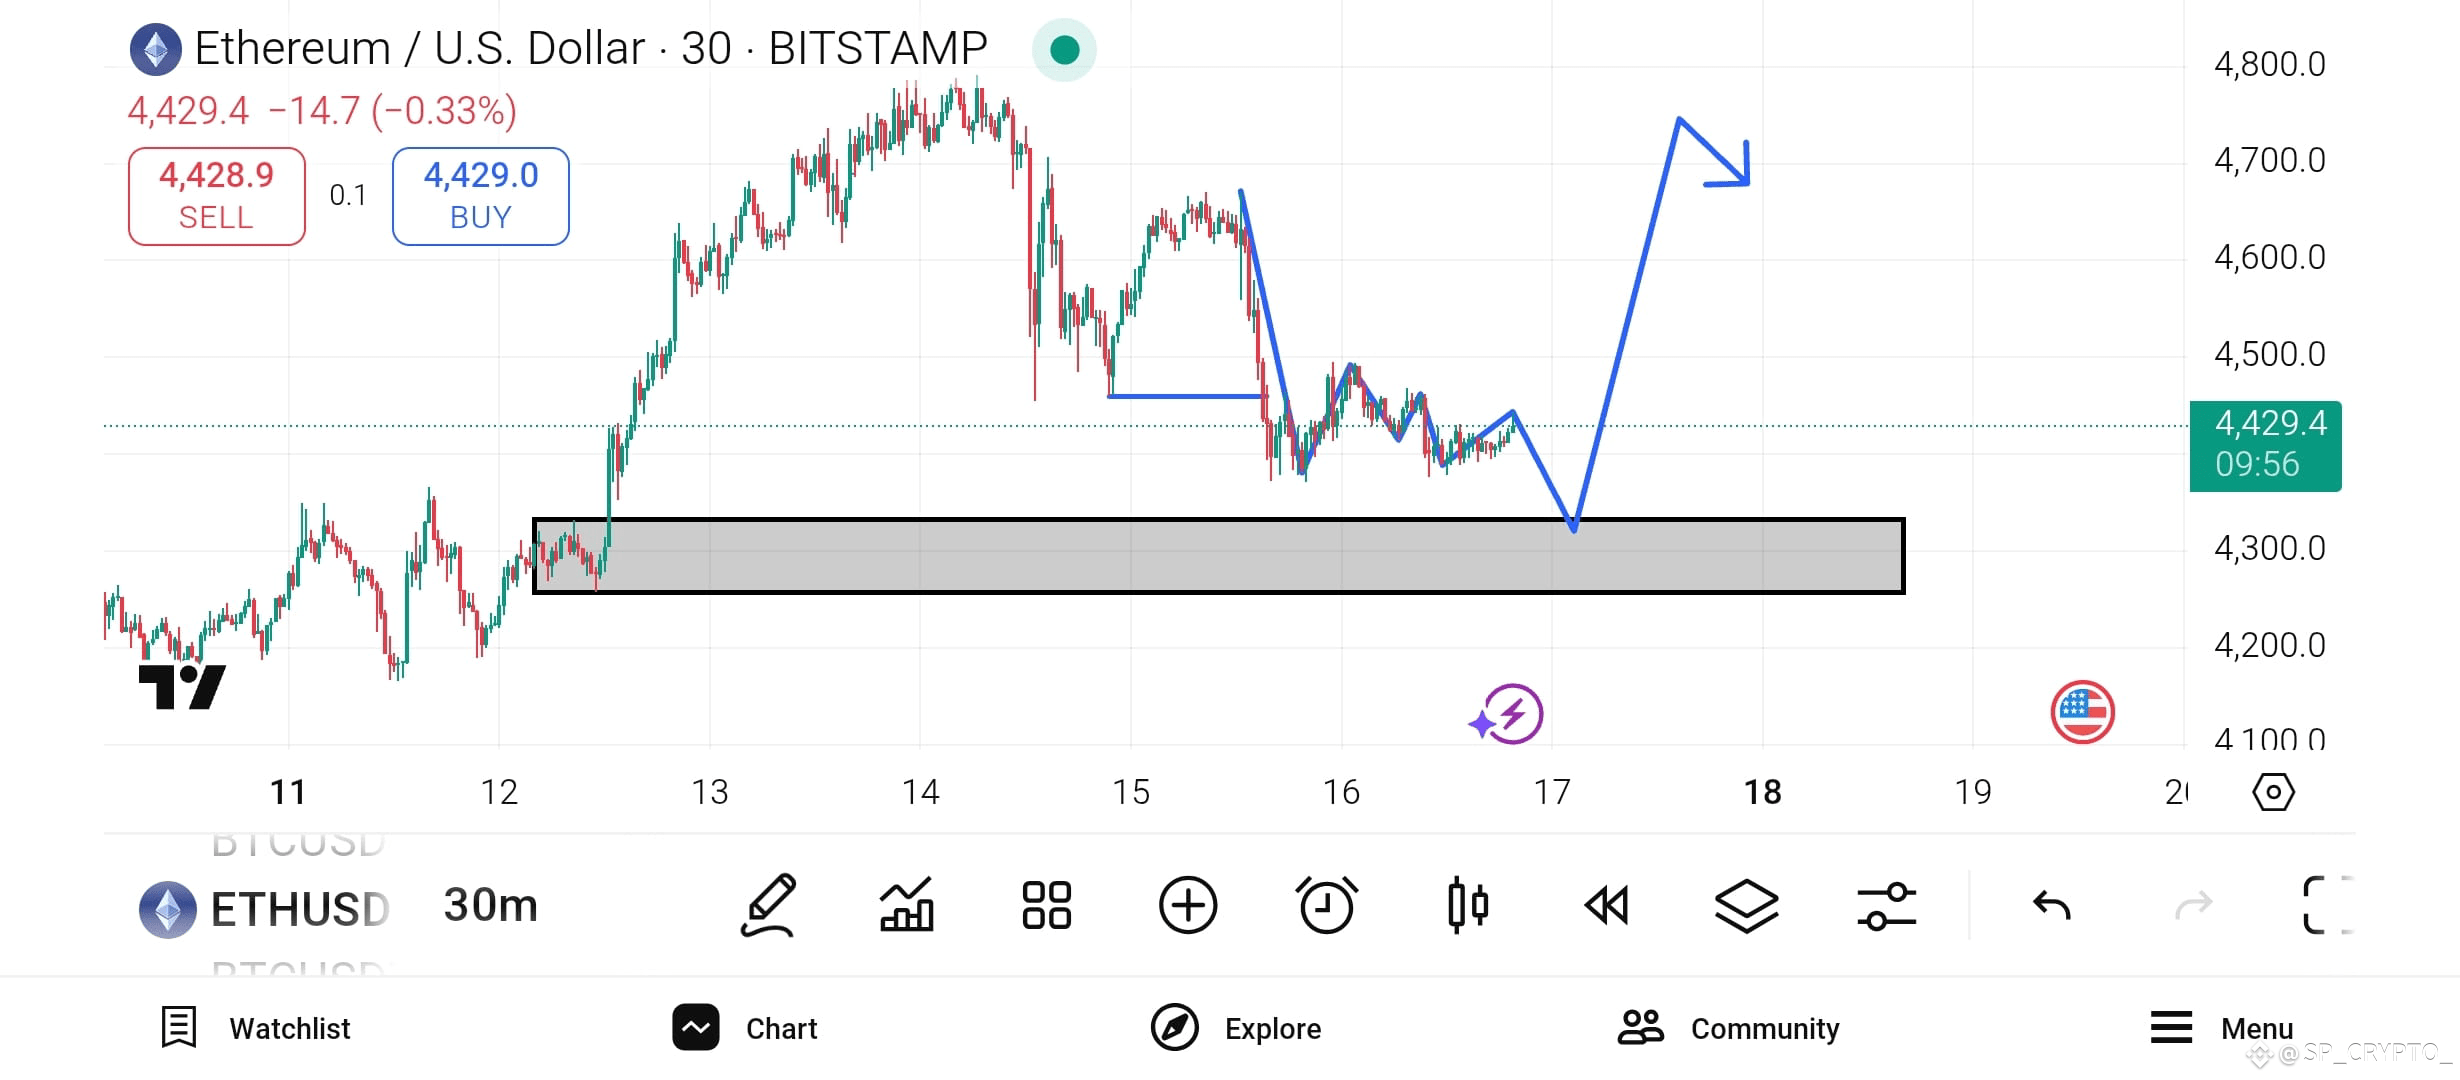2460x1080 pixels.
Task: Open the 30m timeframe selector
Action: click(x=490, y=905)
